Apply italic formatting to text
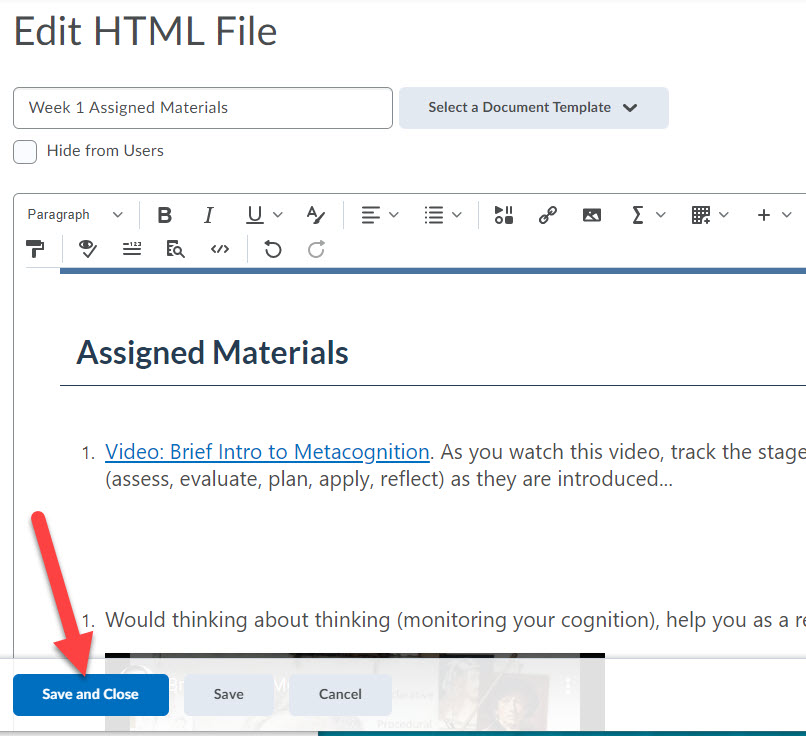This screenshot has width=806, height=736. click(209, 214)
